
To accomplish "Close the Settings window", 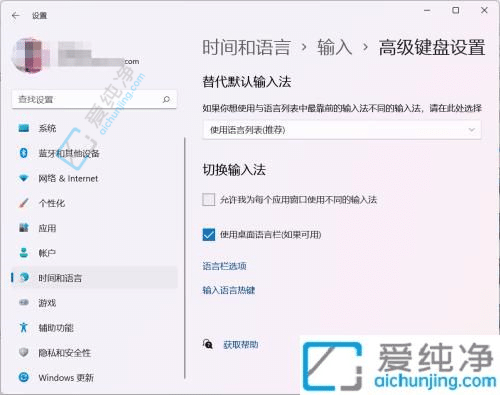I will (x=484, y=11).
